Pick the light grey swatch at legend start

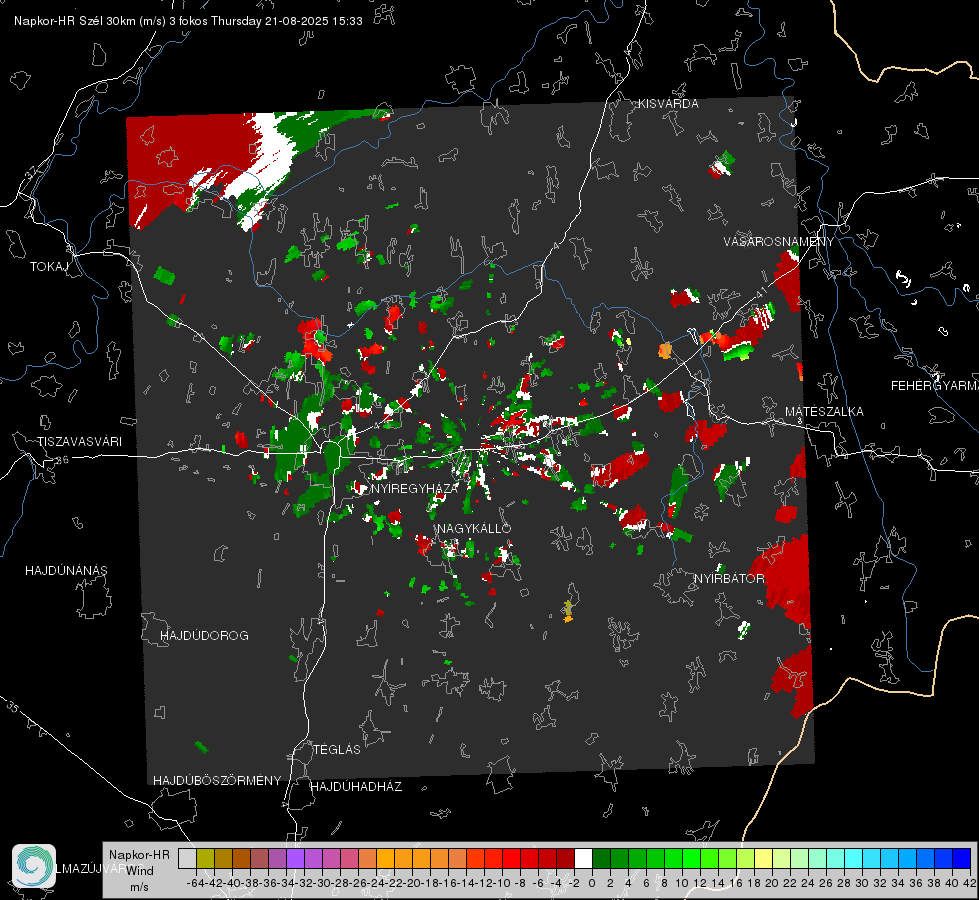[x=187, y=858]
